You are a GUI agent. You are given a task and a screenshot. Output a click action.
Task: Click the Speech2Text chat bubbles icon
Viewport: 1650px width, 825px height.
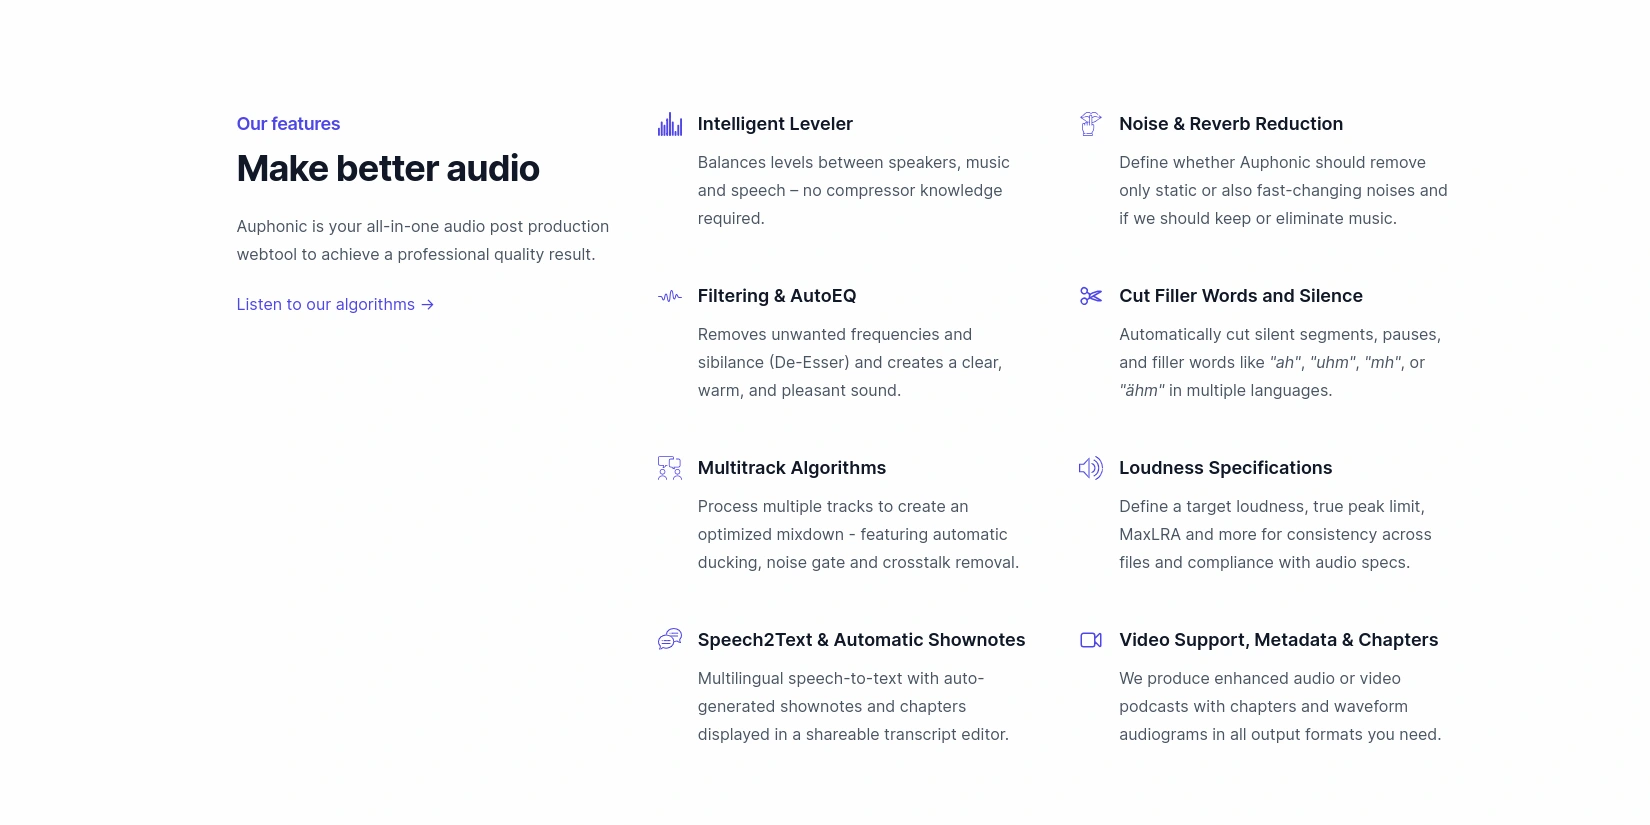click(x=669, y=640)
